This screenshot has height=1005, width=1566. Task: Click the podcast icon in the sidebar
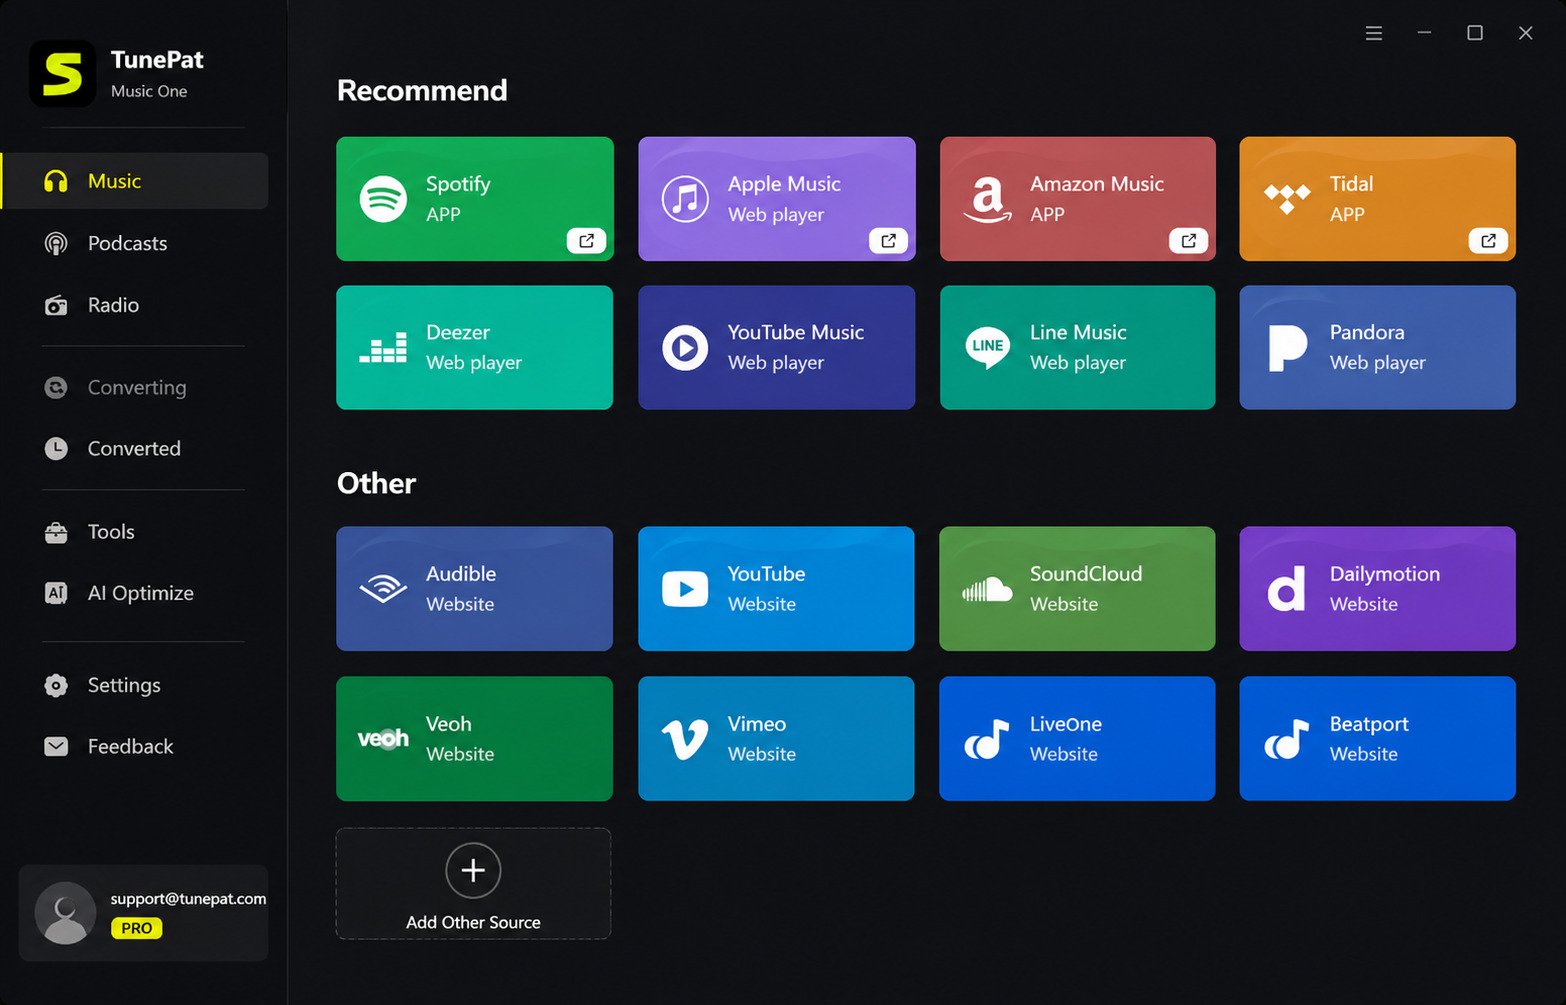[x=56, y=243]
